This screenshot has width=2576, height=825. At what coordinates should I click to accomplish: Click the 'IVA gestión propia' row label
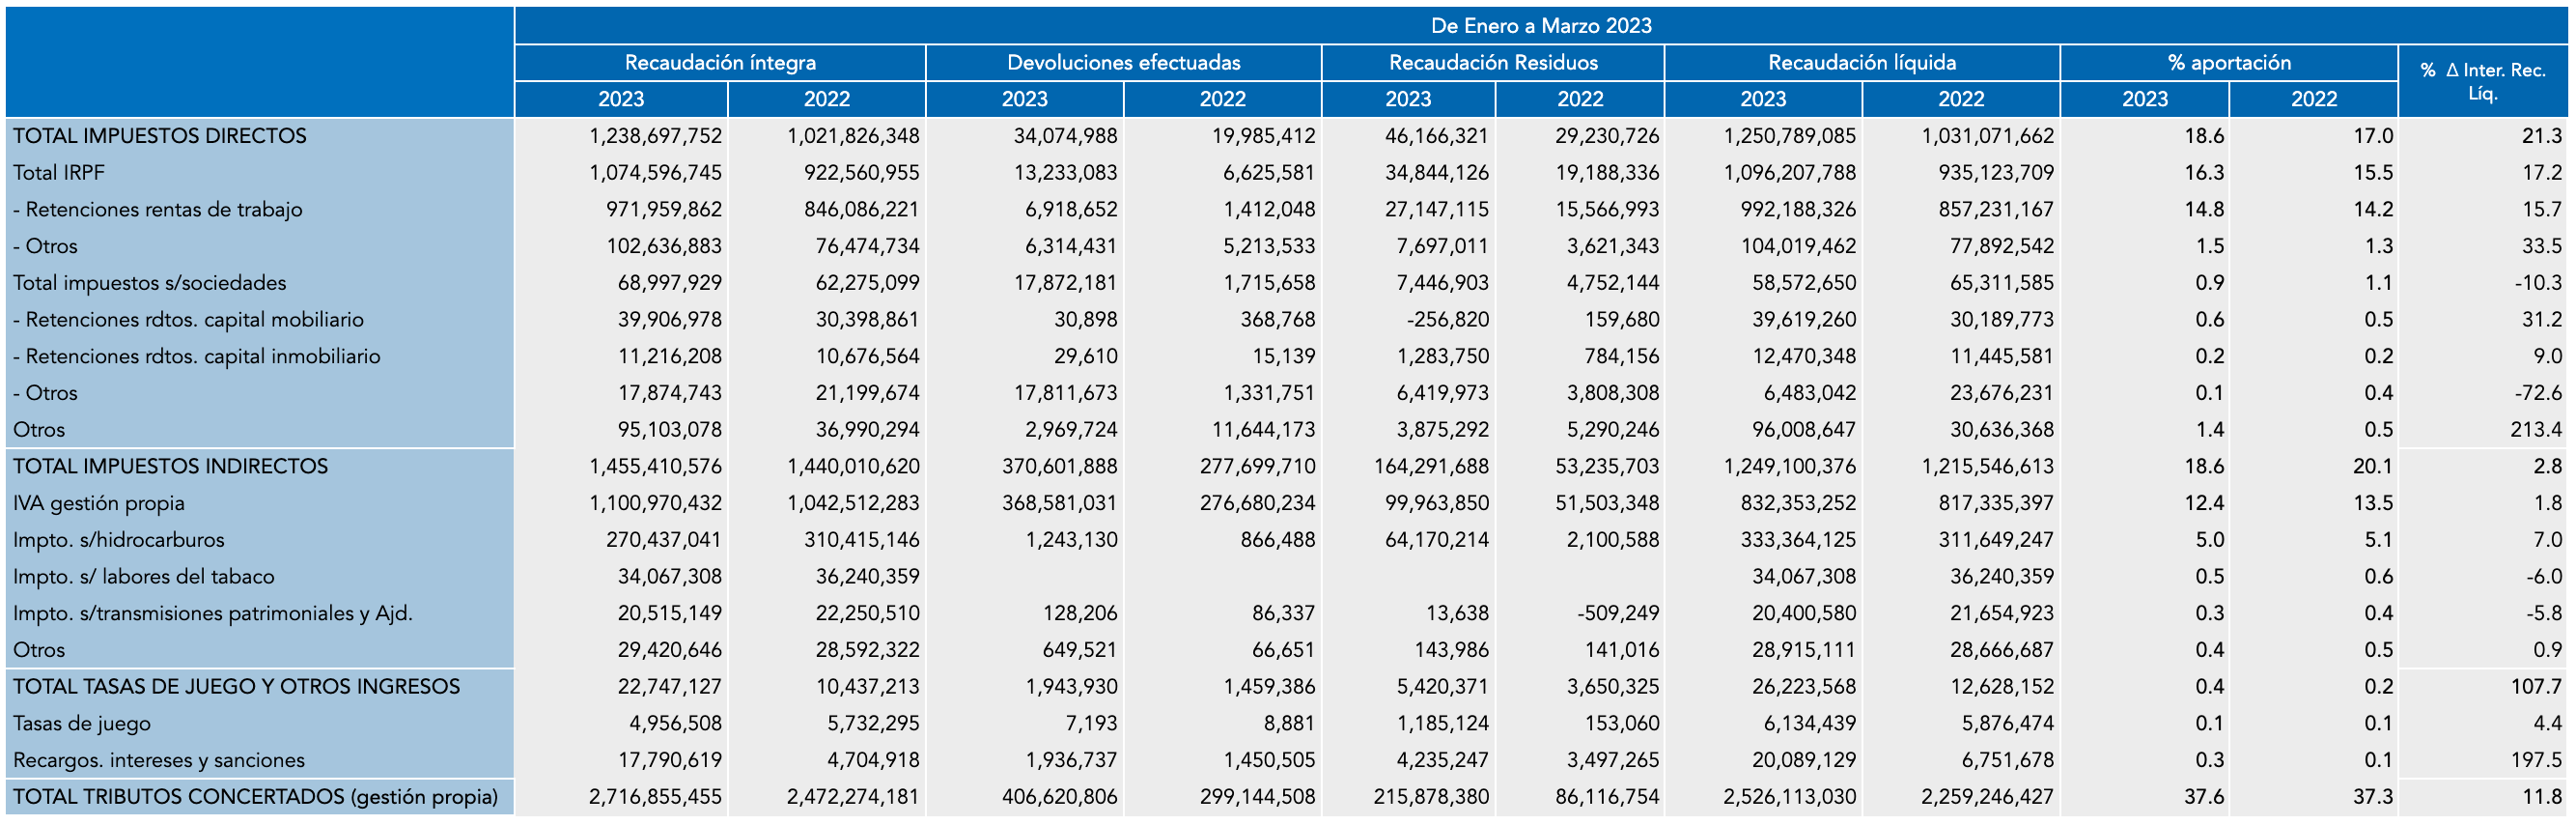[x=99, y=504]
